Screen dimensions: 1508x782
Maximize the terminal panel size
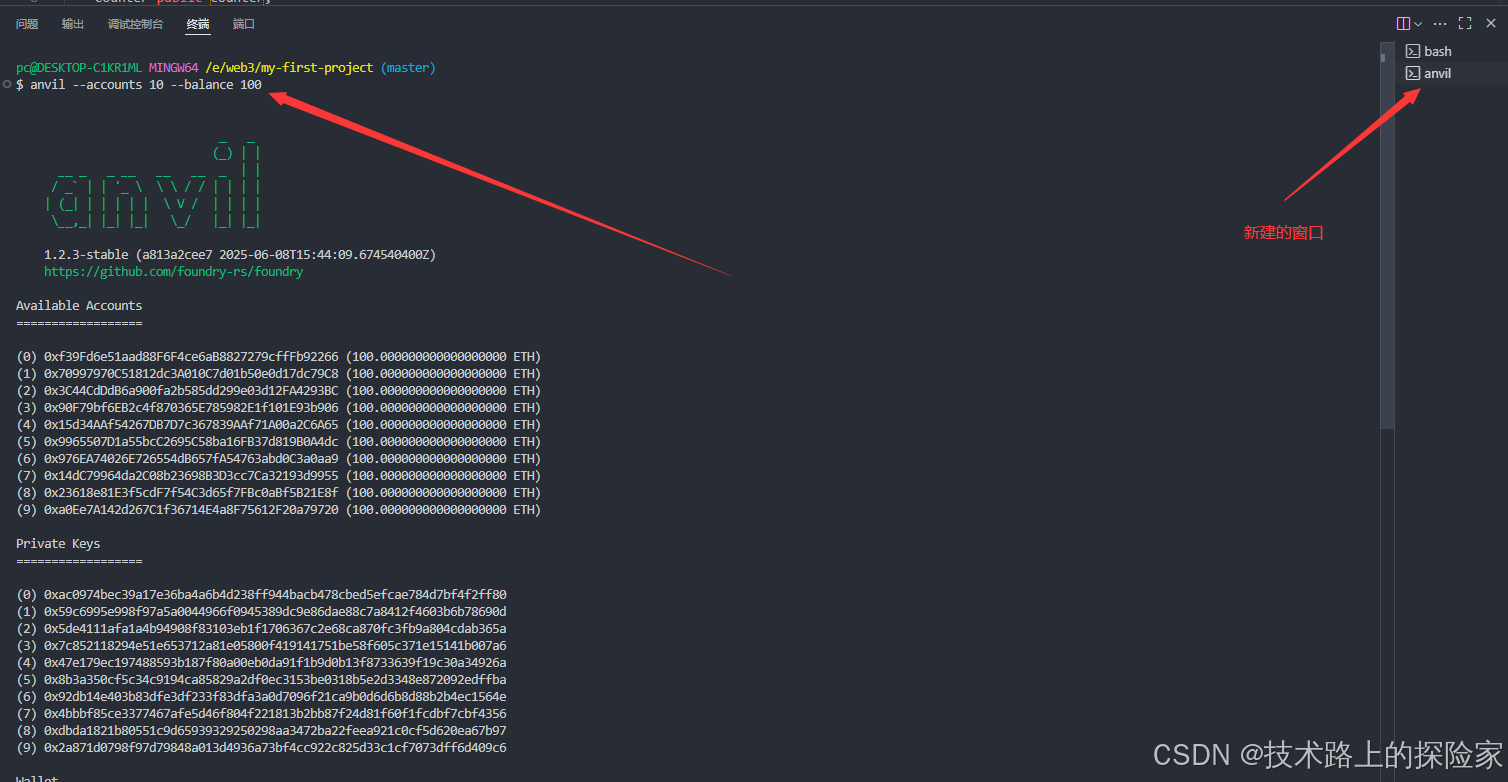pos(1465,23)
